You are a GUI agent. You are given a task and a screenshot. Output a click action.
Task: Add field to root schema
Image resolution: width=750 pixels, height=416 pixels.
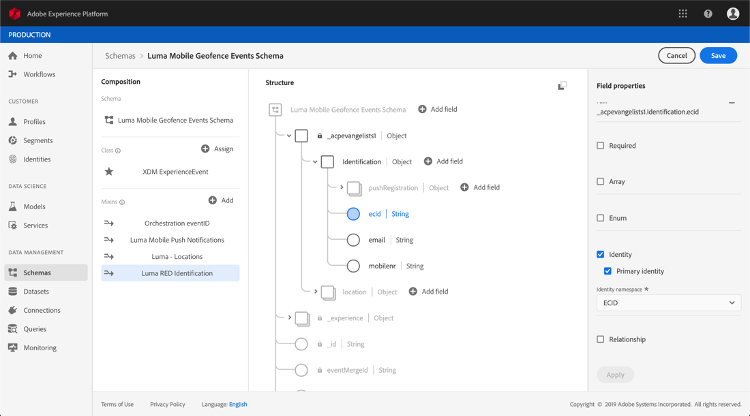(438, 109)
